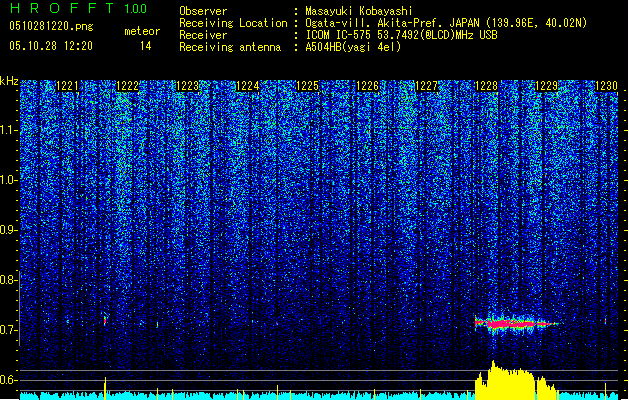This screenshot has width=629, height=400.
Task: Click the 1227 time marker
Action: click(x=426, y=86)
